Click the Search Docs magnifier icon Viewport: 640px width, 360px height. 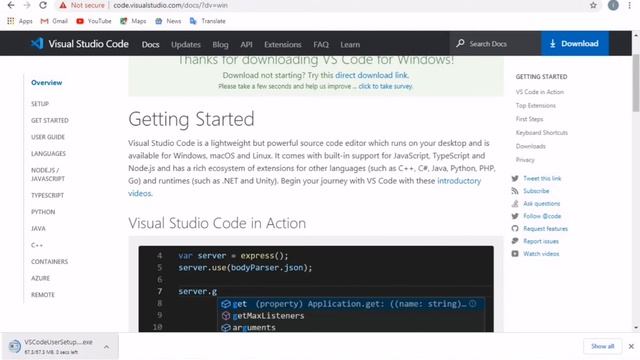[460, 43]
